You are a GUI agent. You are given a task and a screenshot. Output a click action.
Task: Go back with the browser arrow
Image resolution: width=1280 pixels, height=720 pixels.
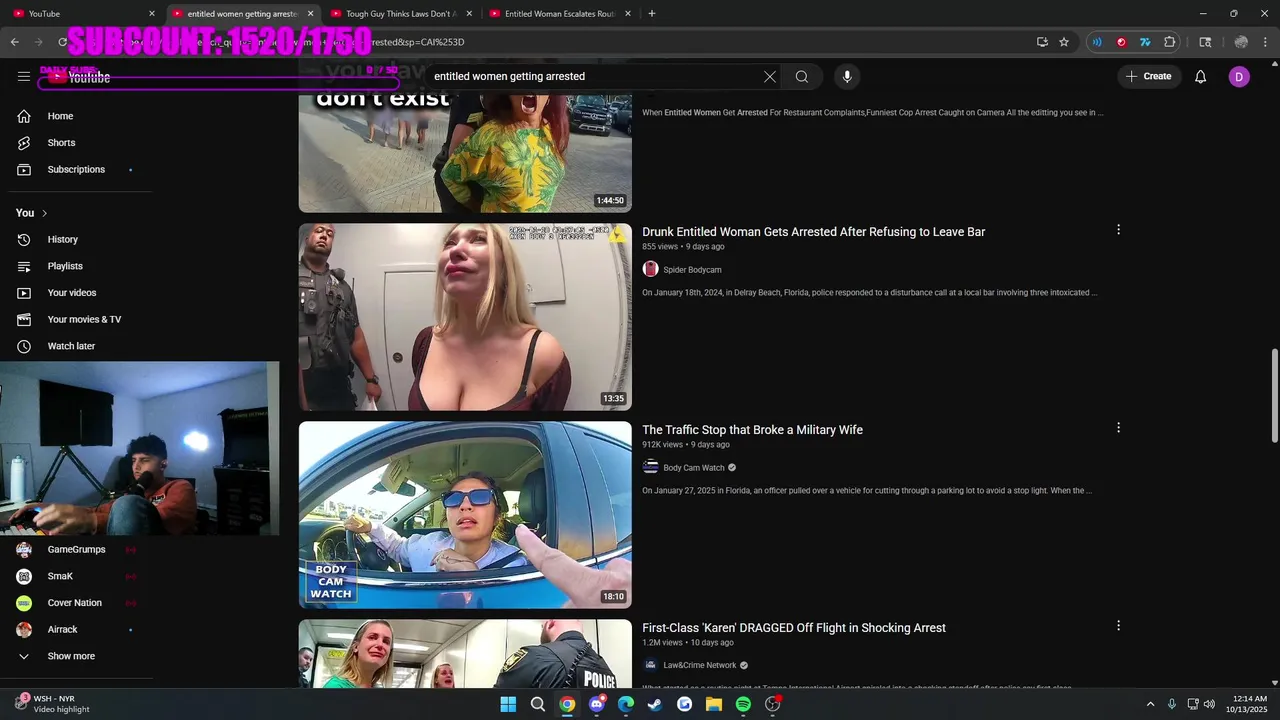(x=14, y=42)
